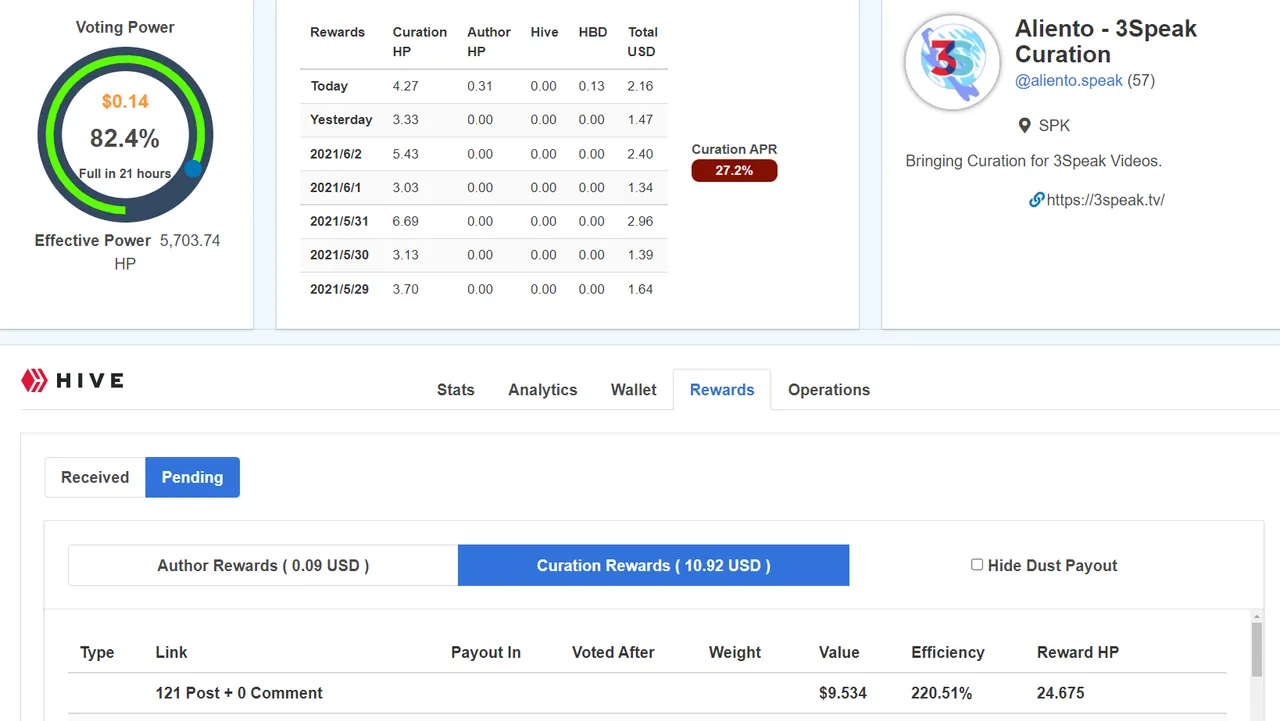Viewport: 1280px width, 721px height.
Task: Click the Curation APR 27.2% badge
Action: tap(734, 171)
